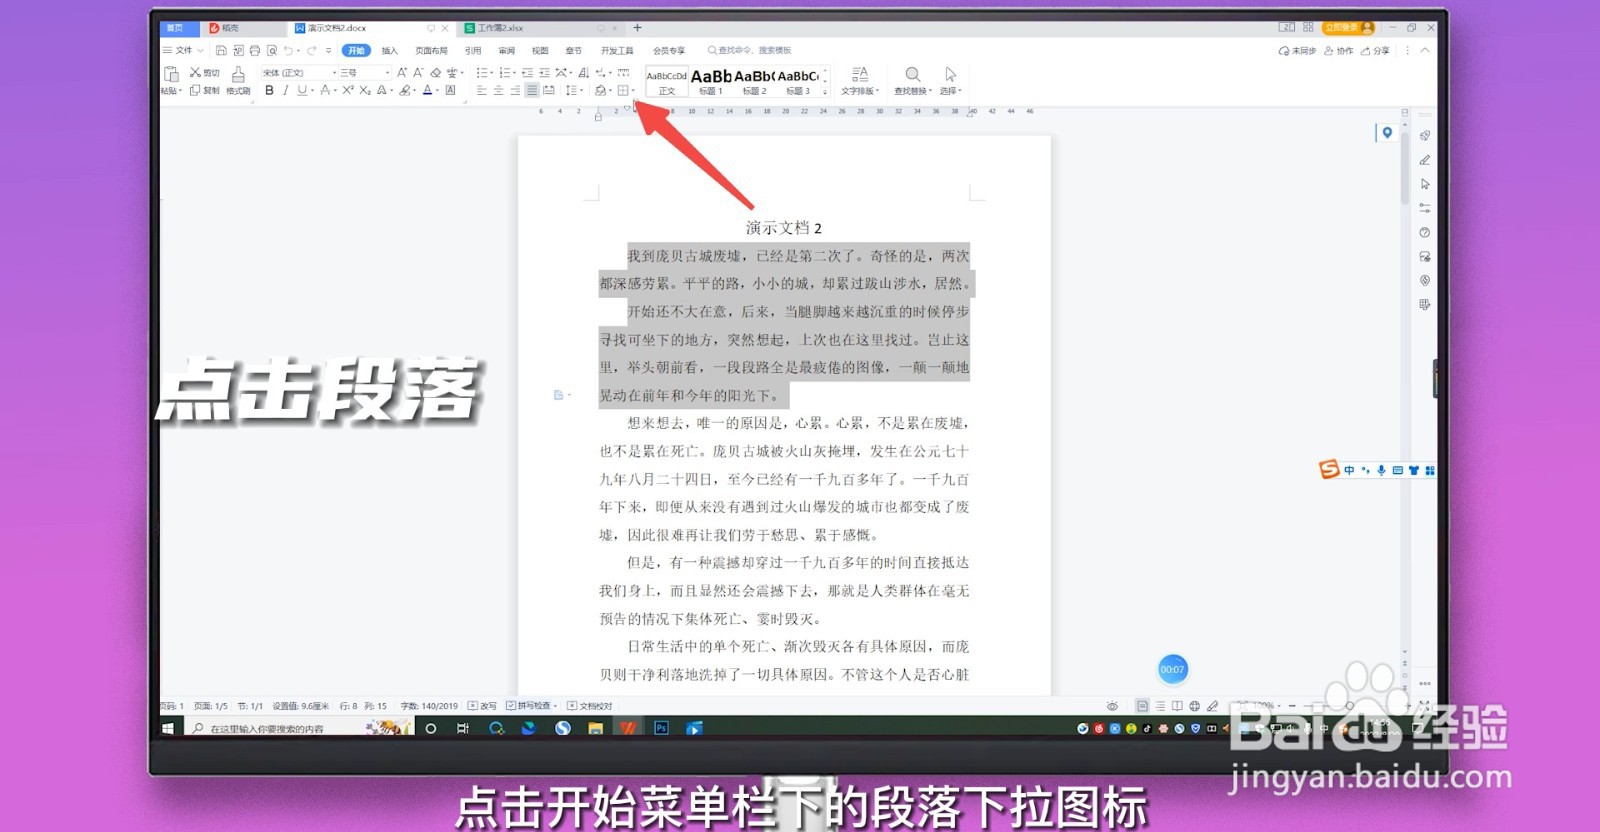Switch to page view icon in status bar

tap(1142, 705)
